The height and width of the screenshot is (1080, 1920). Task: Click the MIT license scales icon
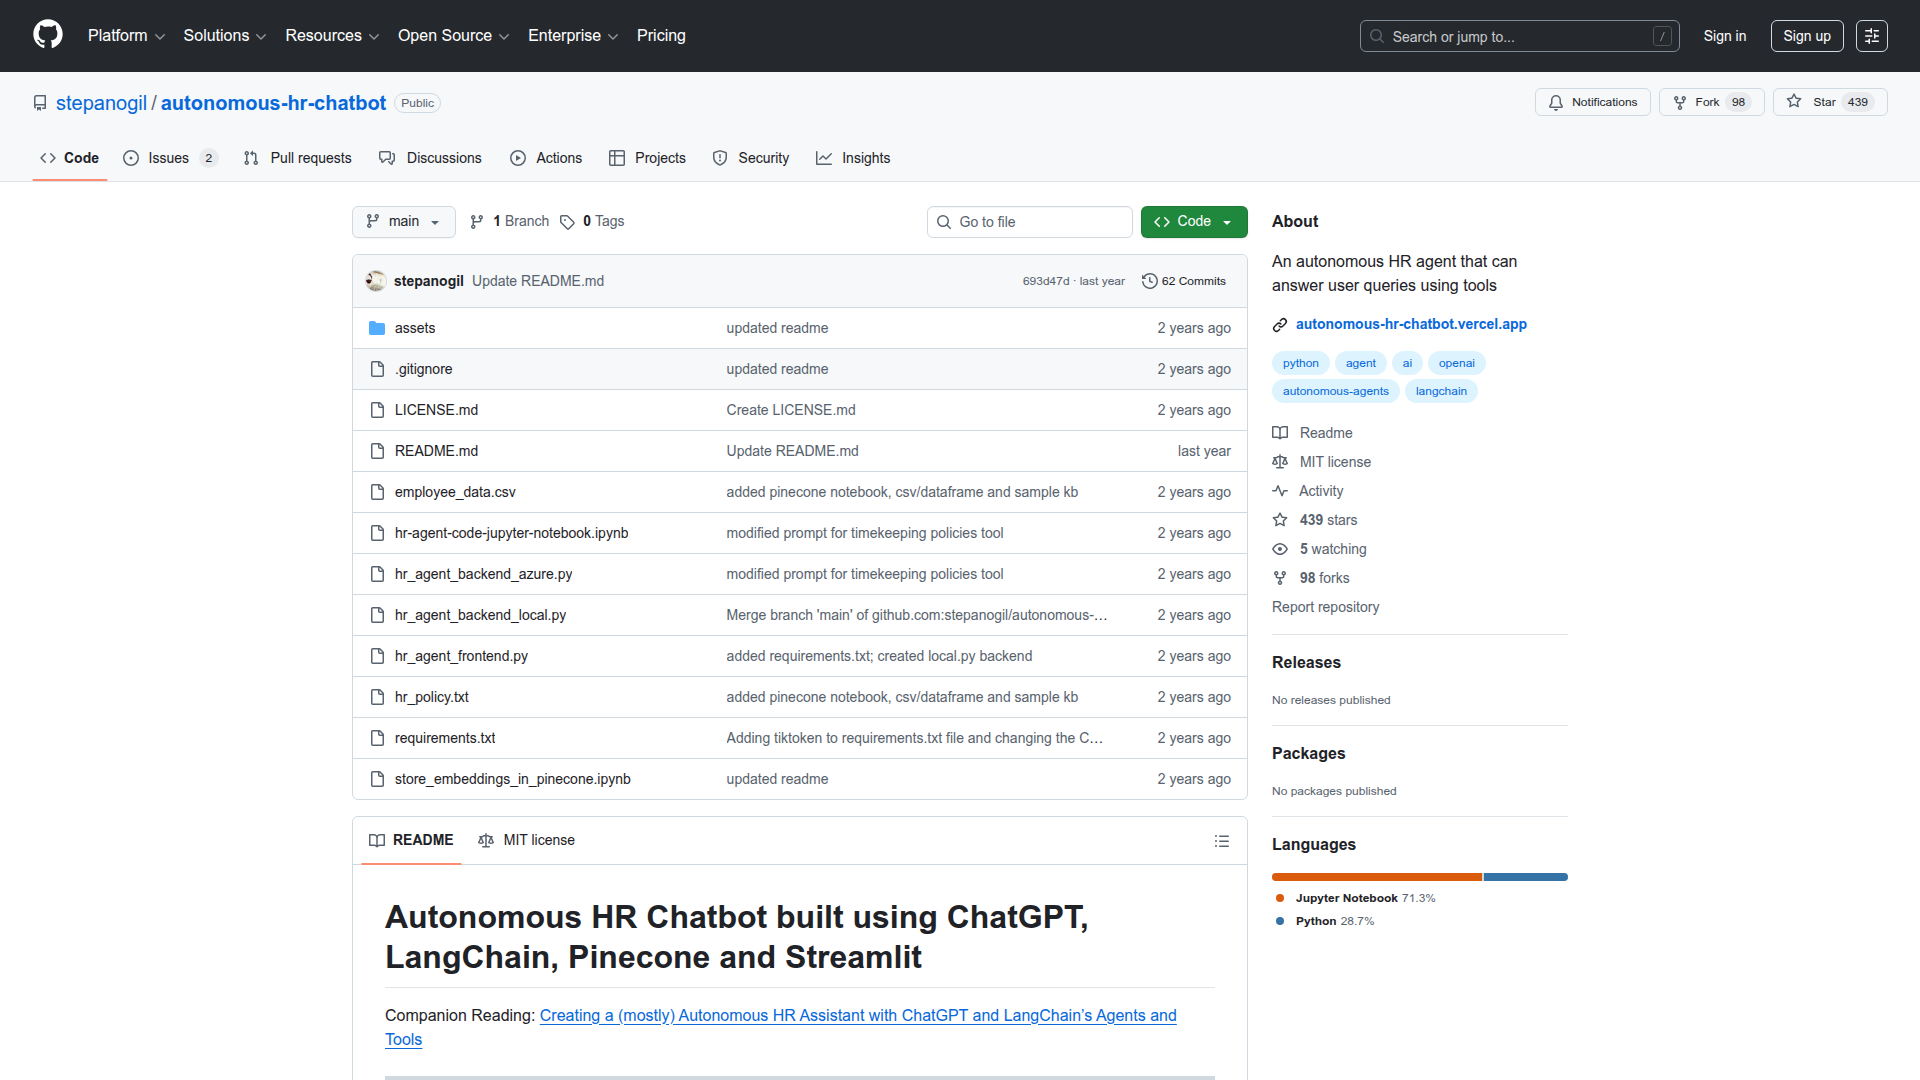(x=1280, y=462)
